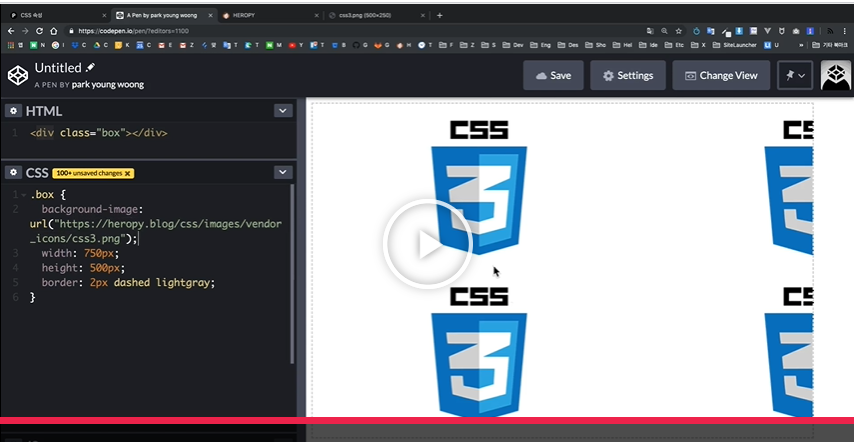Image resolution: width=854 pixels, height=442 pixels.
Task: Click the translate icon in address bar
Action: pos(650,31)
